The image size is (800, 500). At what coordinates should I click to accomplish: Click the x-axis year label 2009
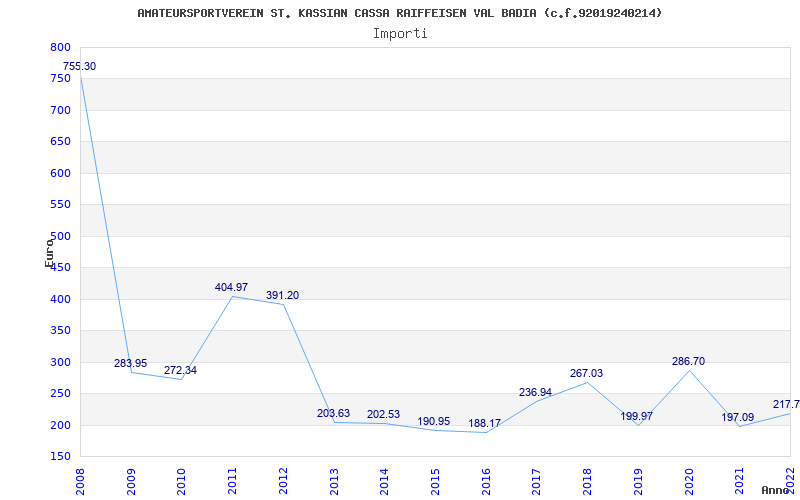click(131, 481)
